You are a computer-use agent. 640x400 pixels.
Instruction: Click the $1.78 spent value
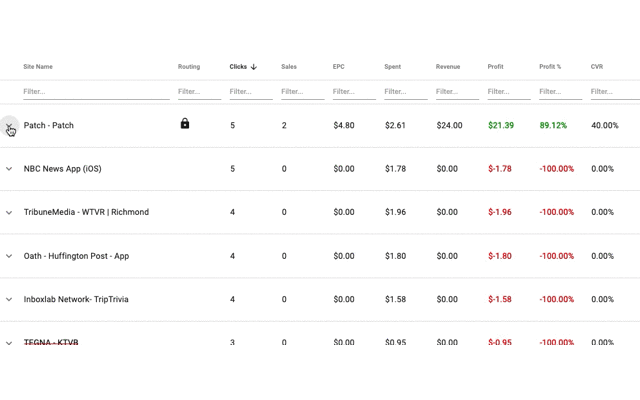(x=395, y=169)
